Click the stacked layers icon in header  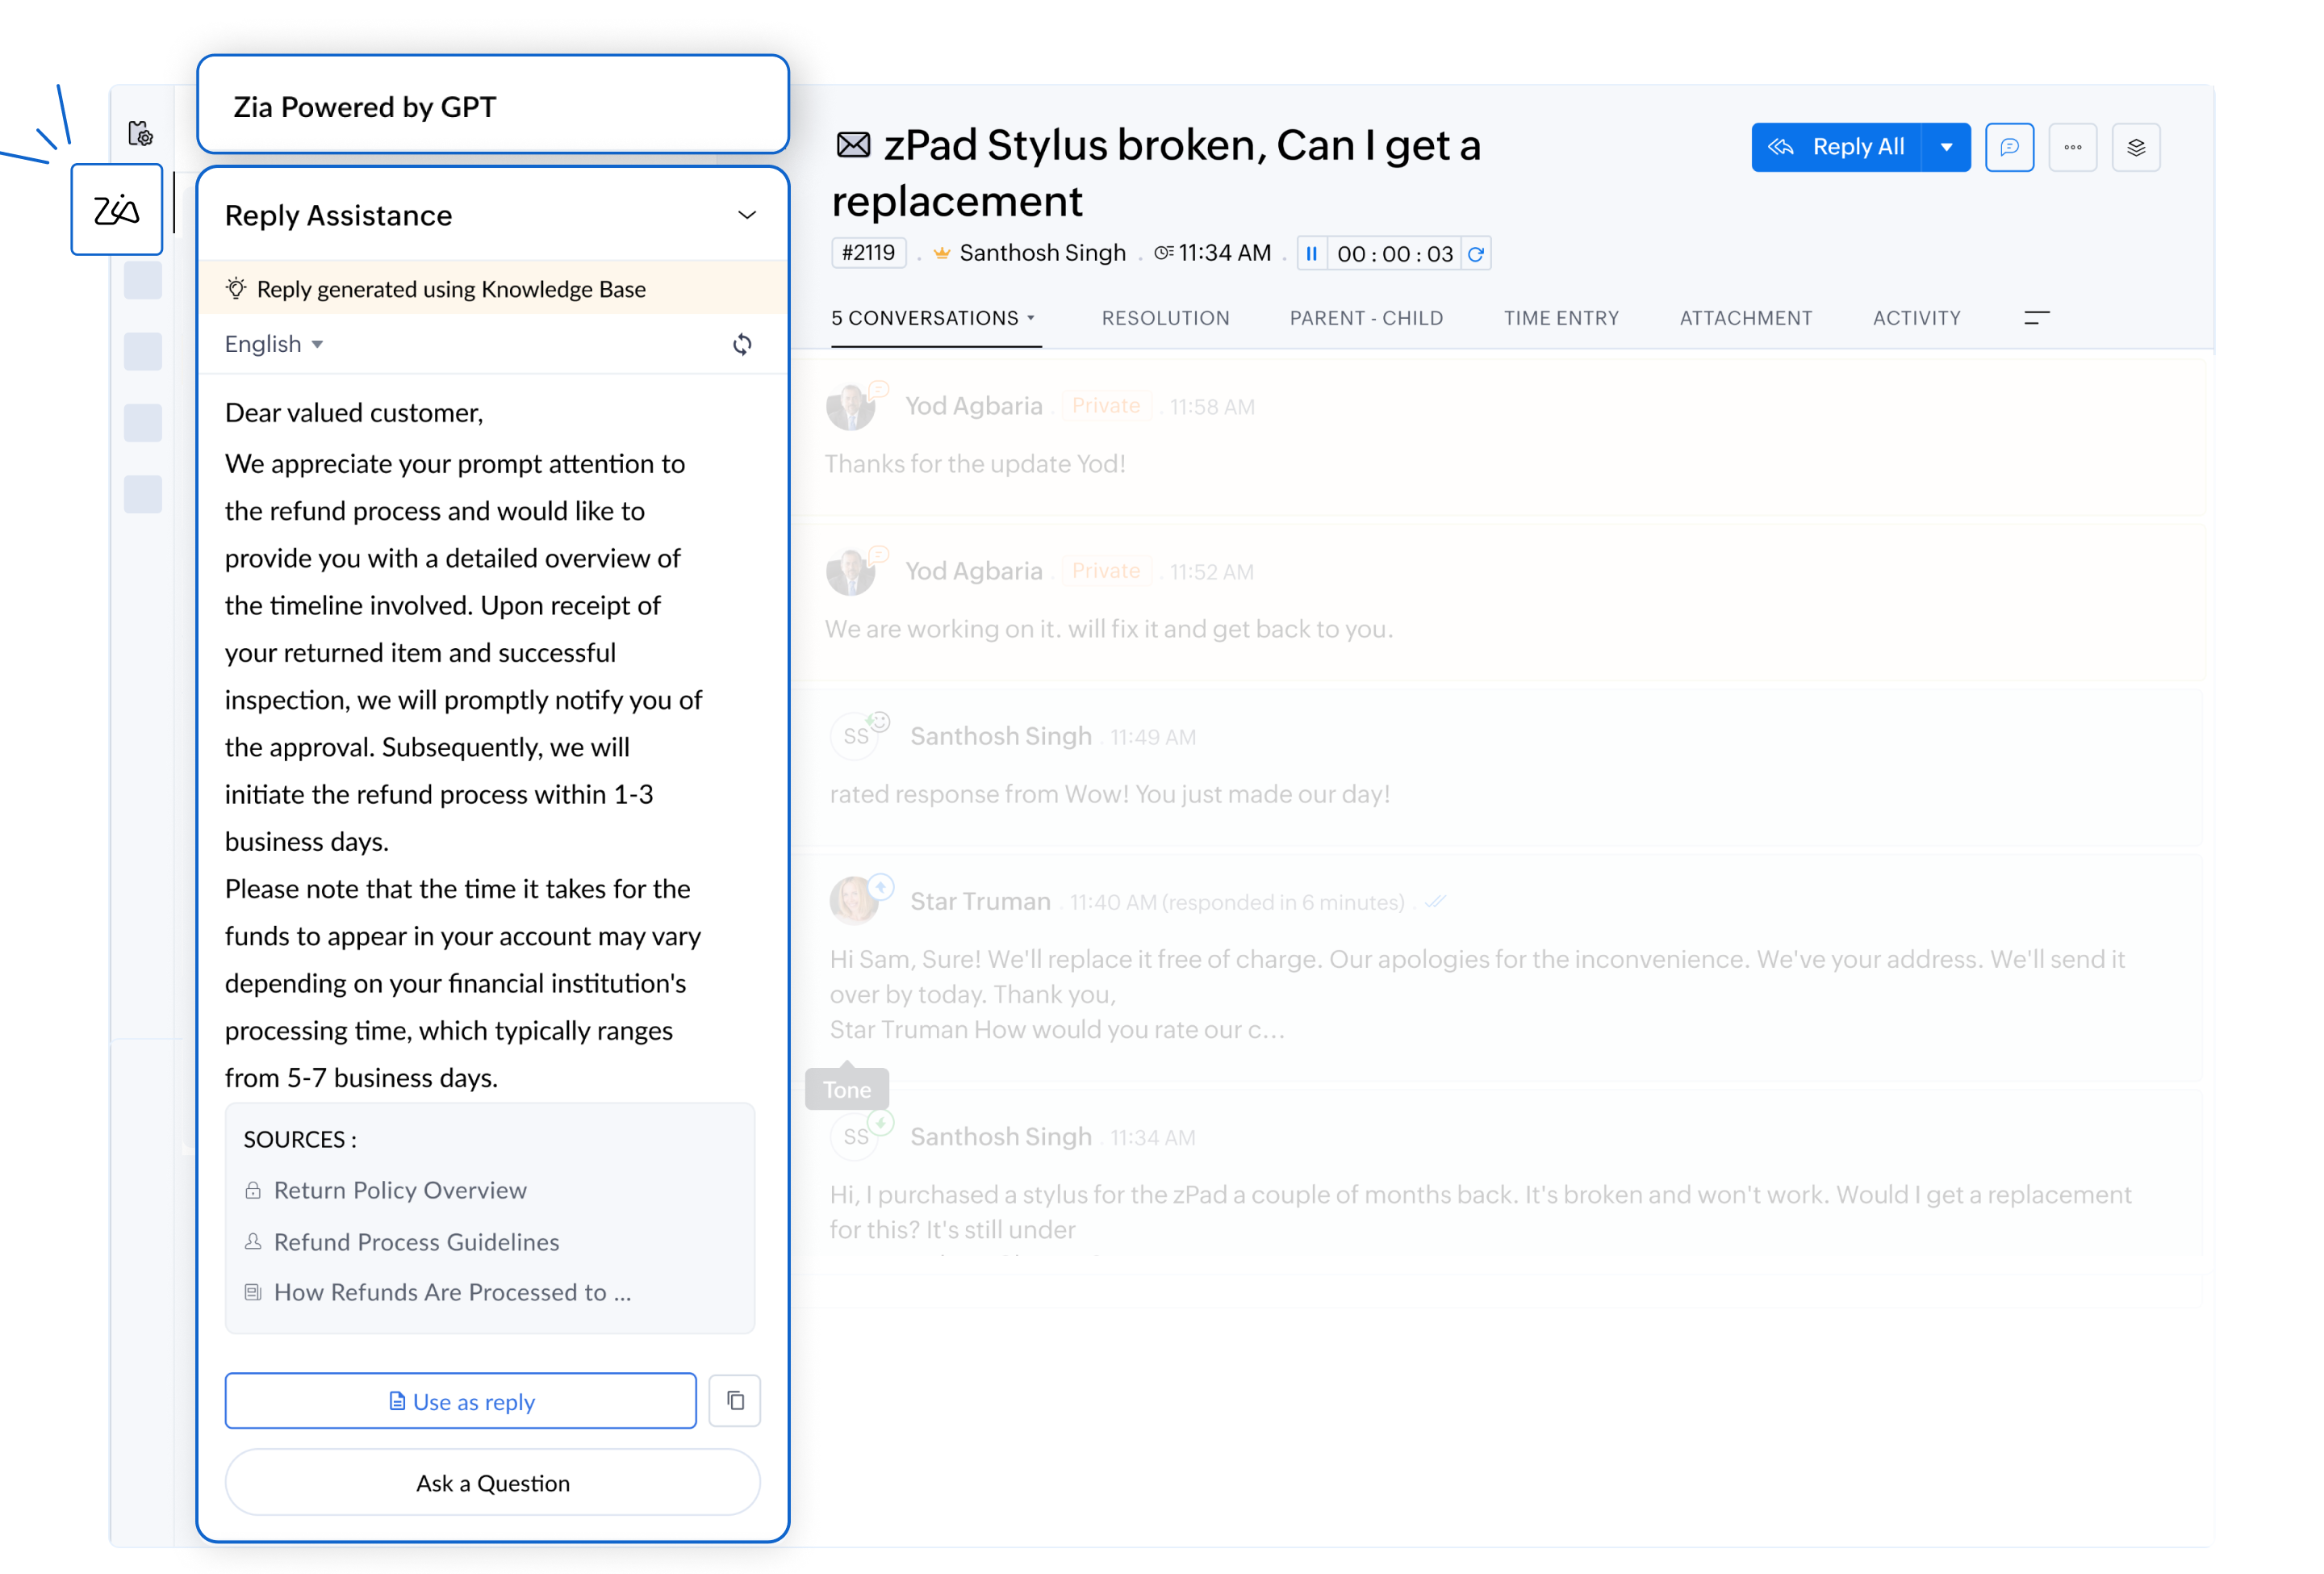(x=2136, y=148)
